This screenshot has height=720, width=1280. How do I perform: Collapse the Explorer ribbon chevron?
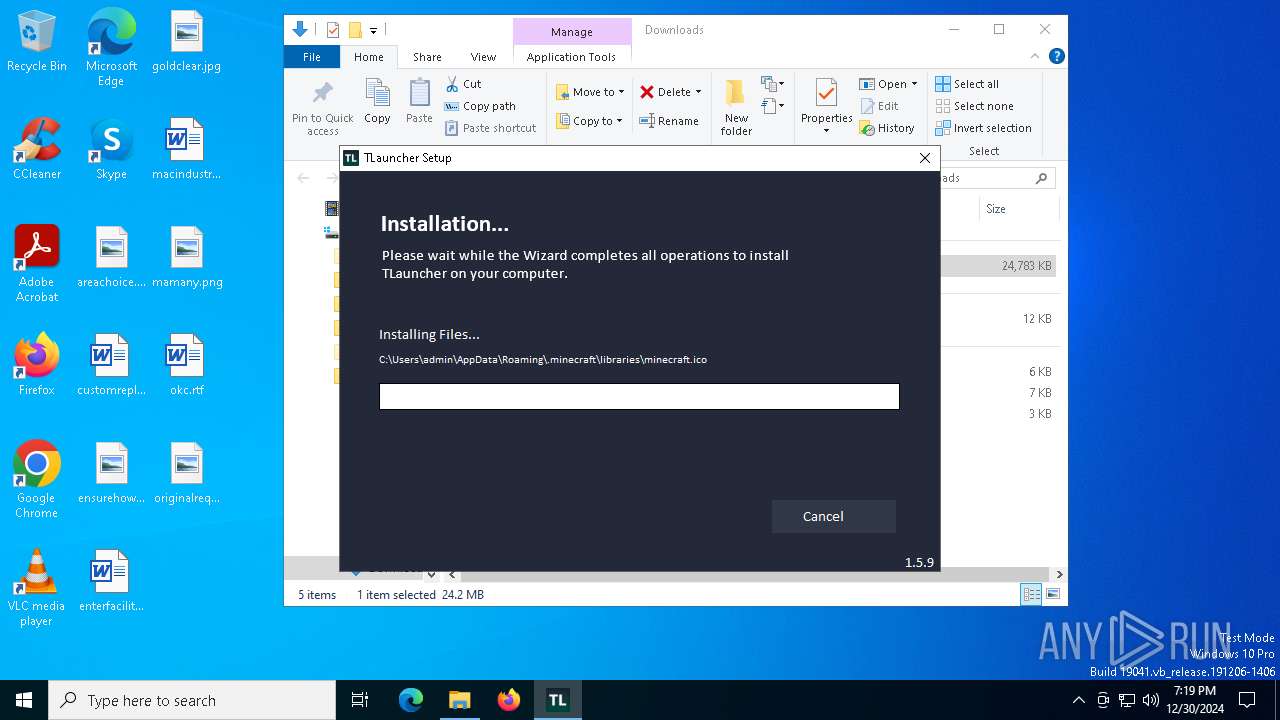1035,57
